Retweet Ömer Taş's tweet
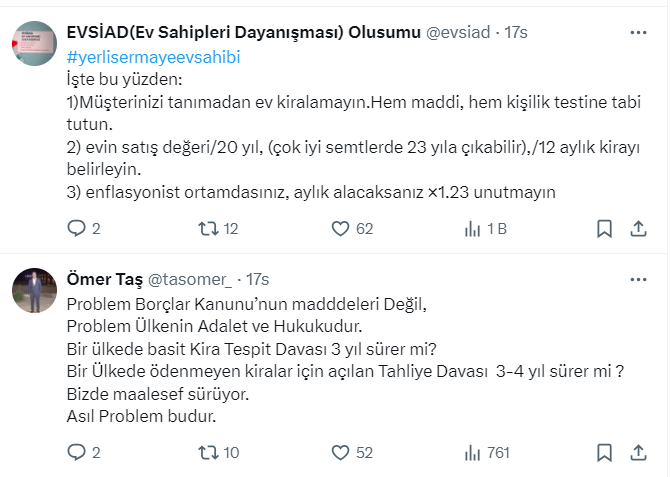 point(209,453)
